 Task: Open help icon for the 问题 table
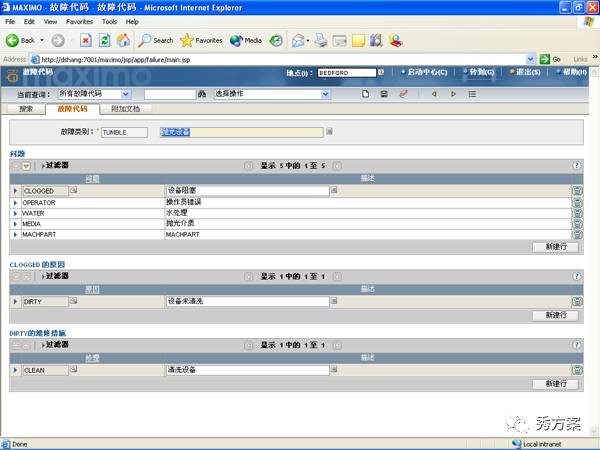click(577, 166)
